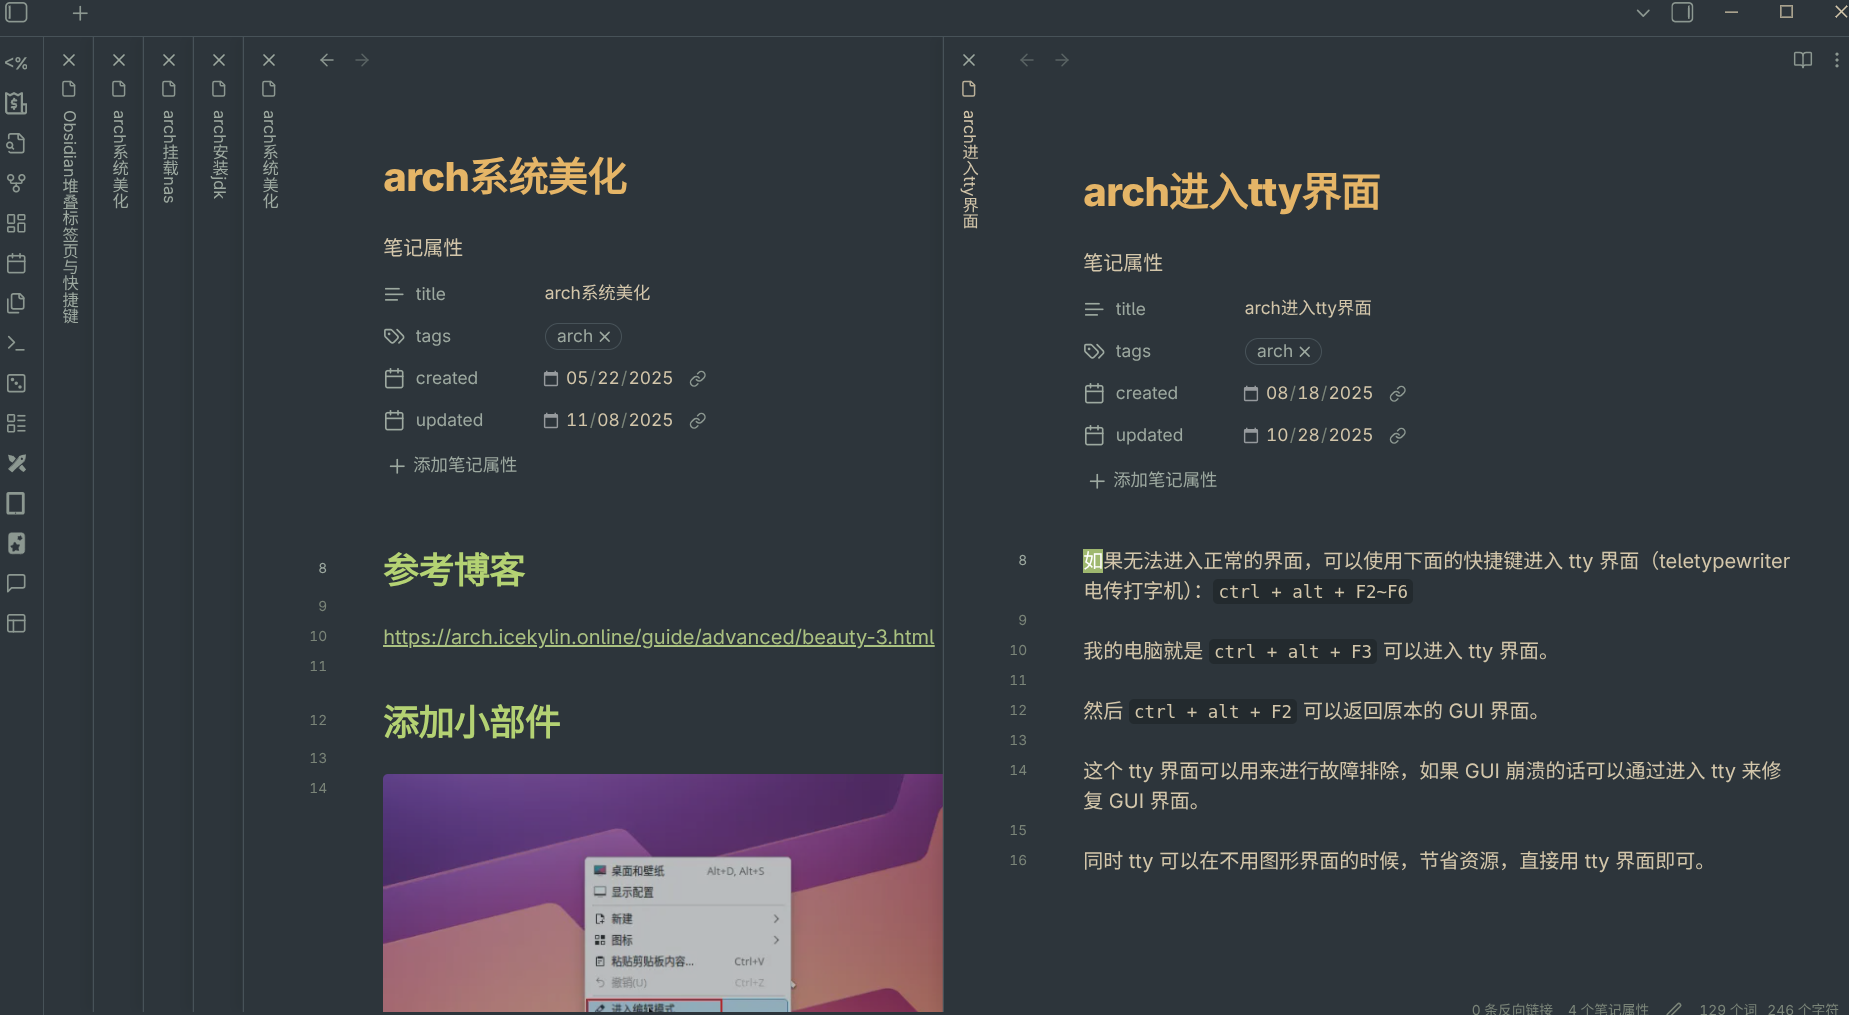Open date picker for created 08/18/2025
The image size is (1849, 1015).
pos(1251,393)
